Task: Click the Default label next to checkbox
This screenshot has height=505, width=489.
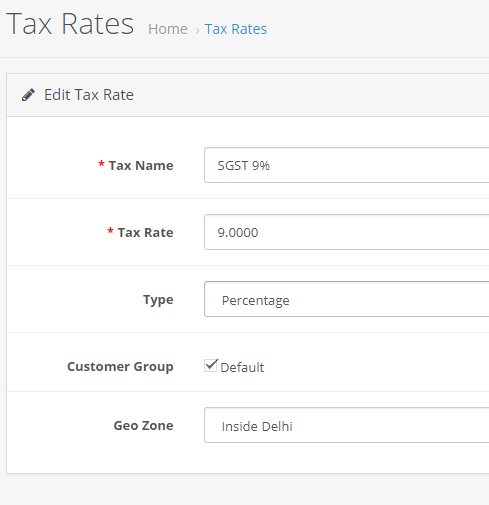Action: click(x=242, y=367)
